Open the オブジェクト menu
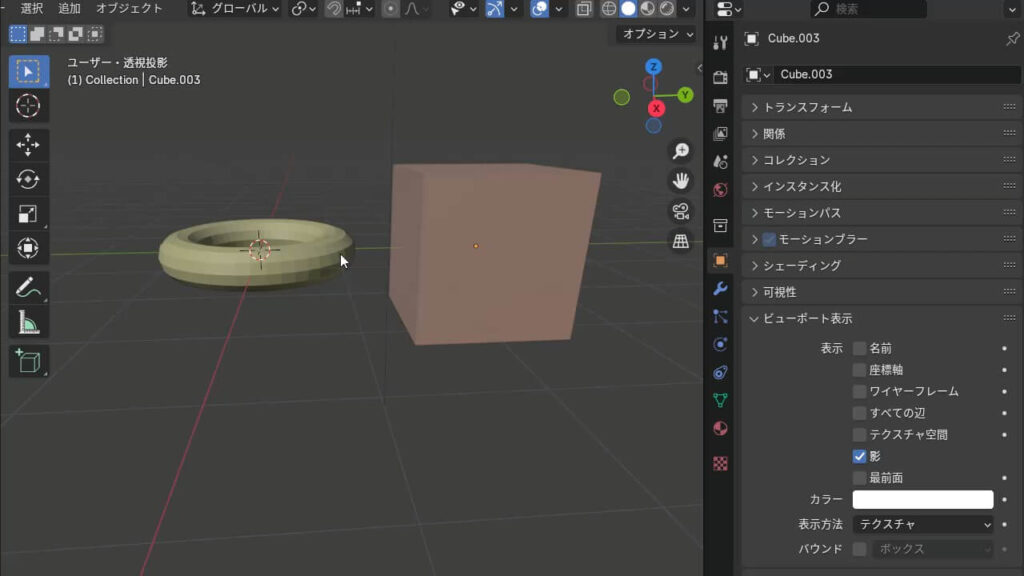 129,8
